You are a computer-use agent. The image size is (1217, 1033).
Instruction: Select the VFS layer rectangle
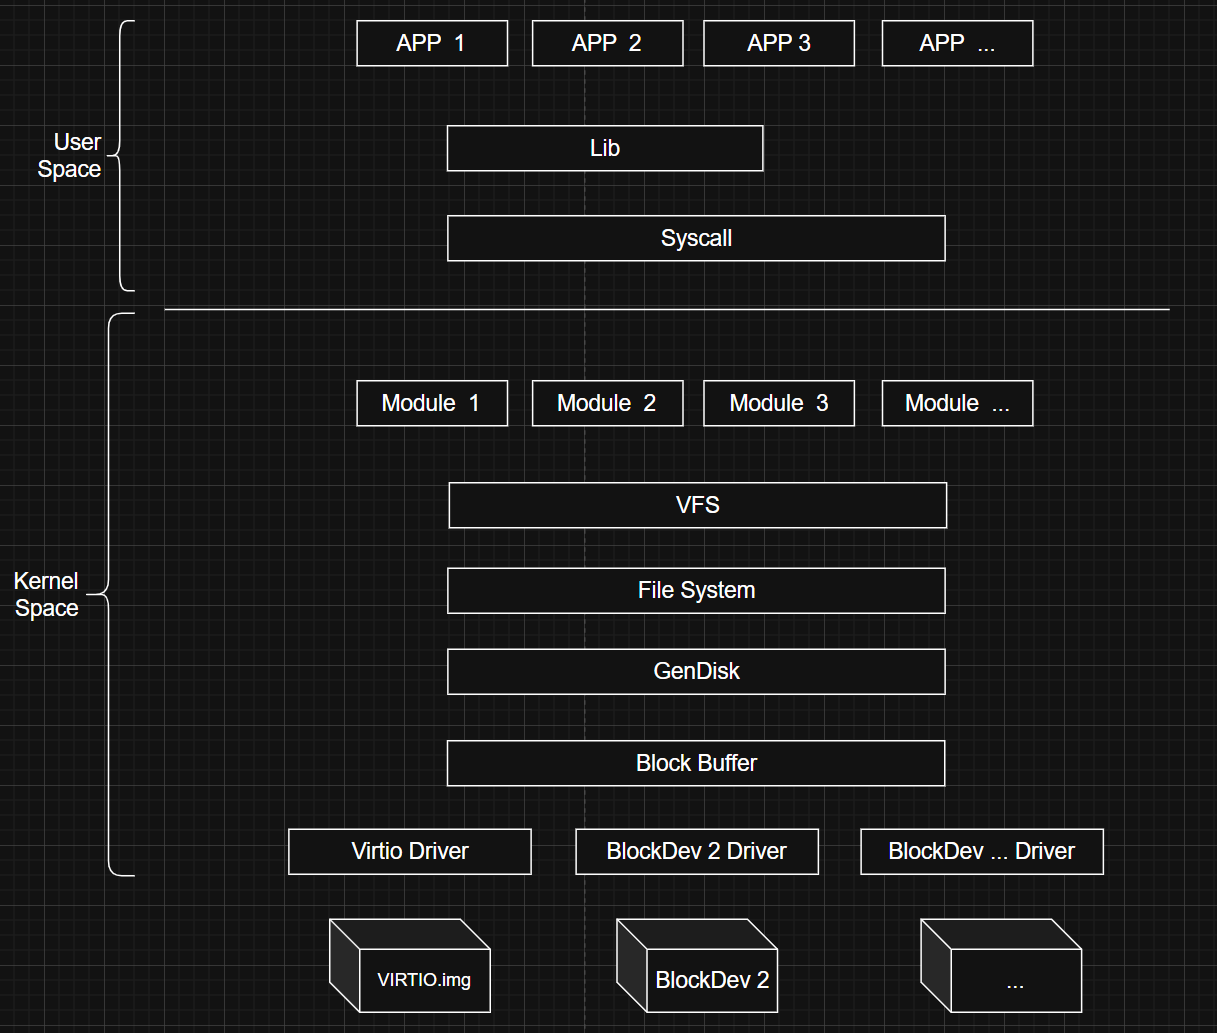697,505
